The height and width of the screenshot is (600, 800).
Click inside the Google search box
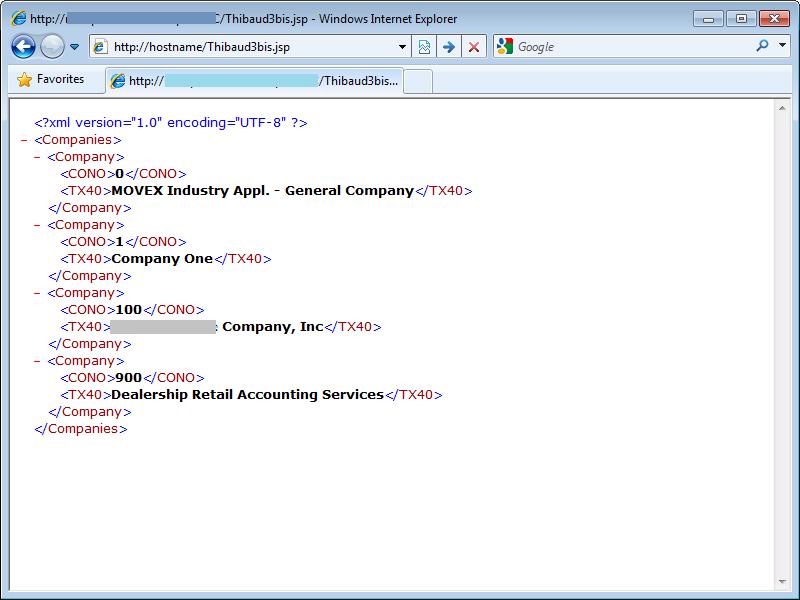click(630, 47)
